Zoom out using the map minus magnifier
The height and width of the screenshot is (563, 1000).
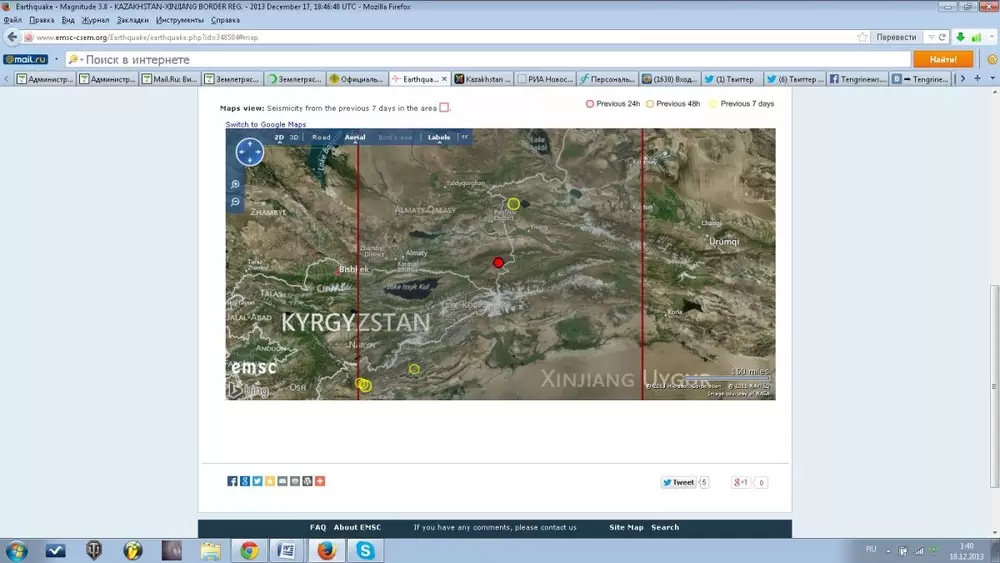(x=236, y=202)
